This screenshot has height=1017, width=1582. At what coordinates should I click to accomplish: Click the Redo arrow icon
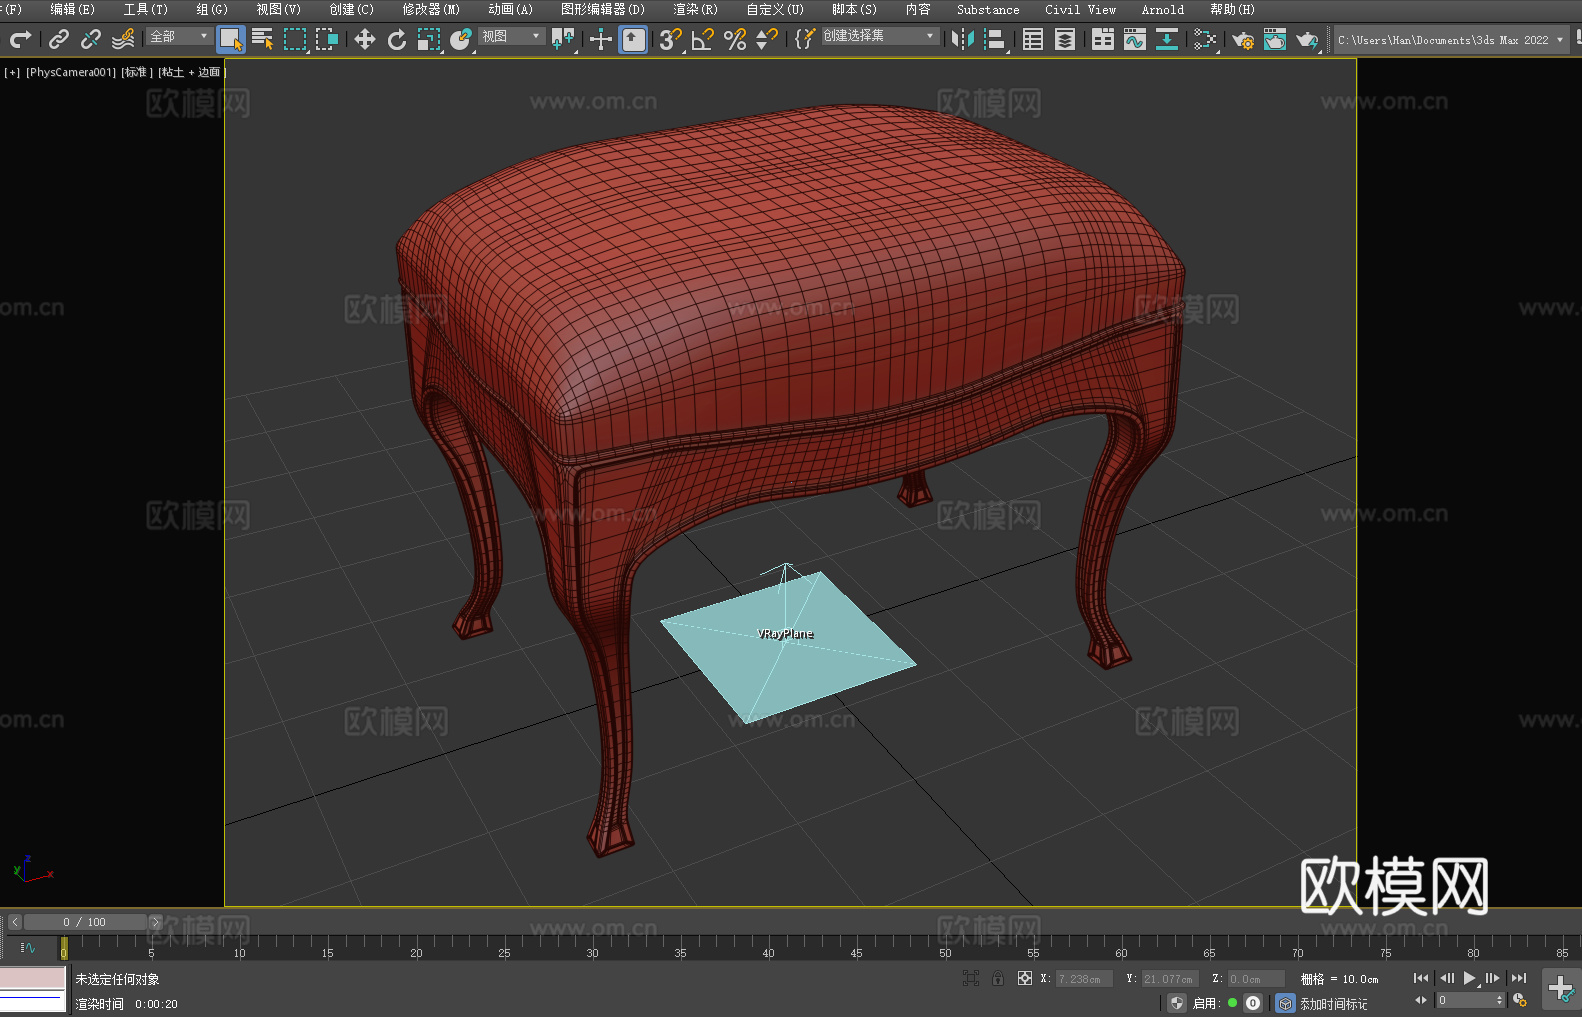pos(20,39)
